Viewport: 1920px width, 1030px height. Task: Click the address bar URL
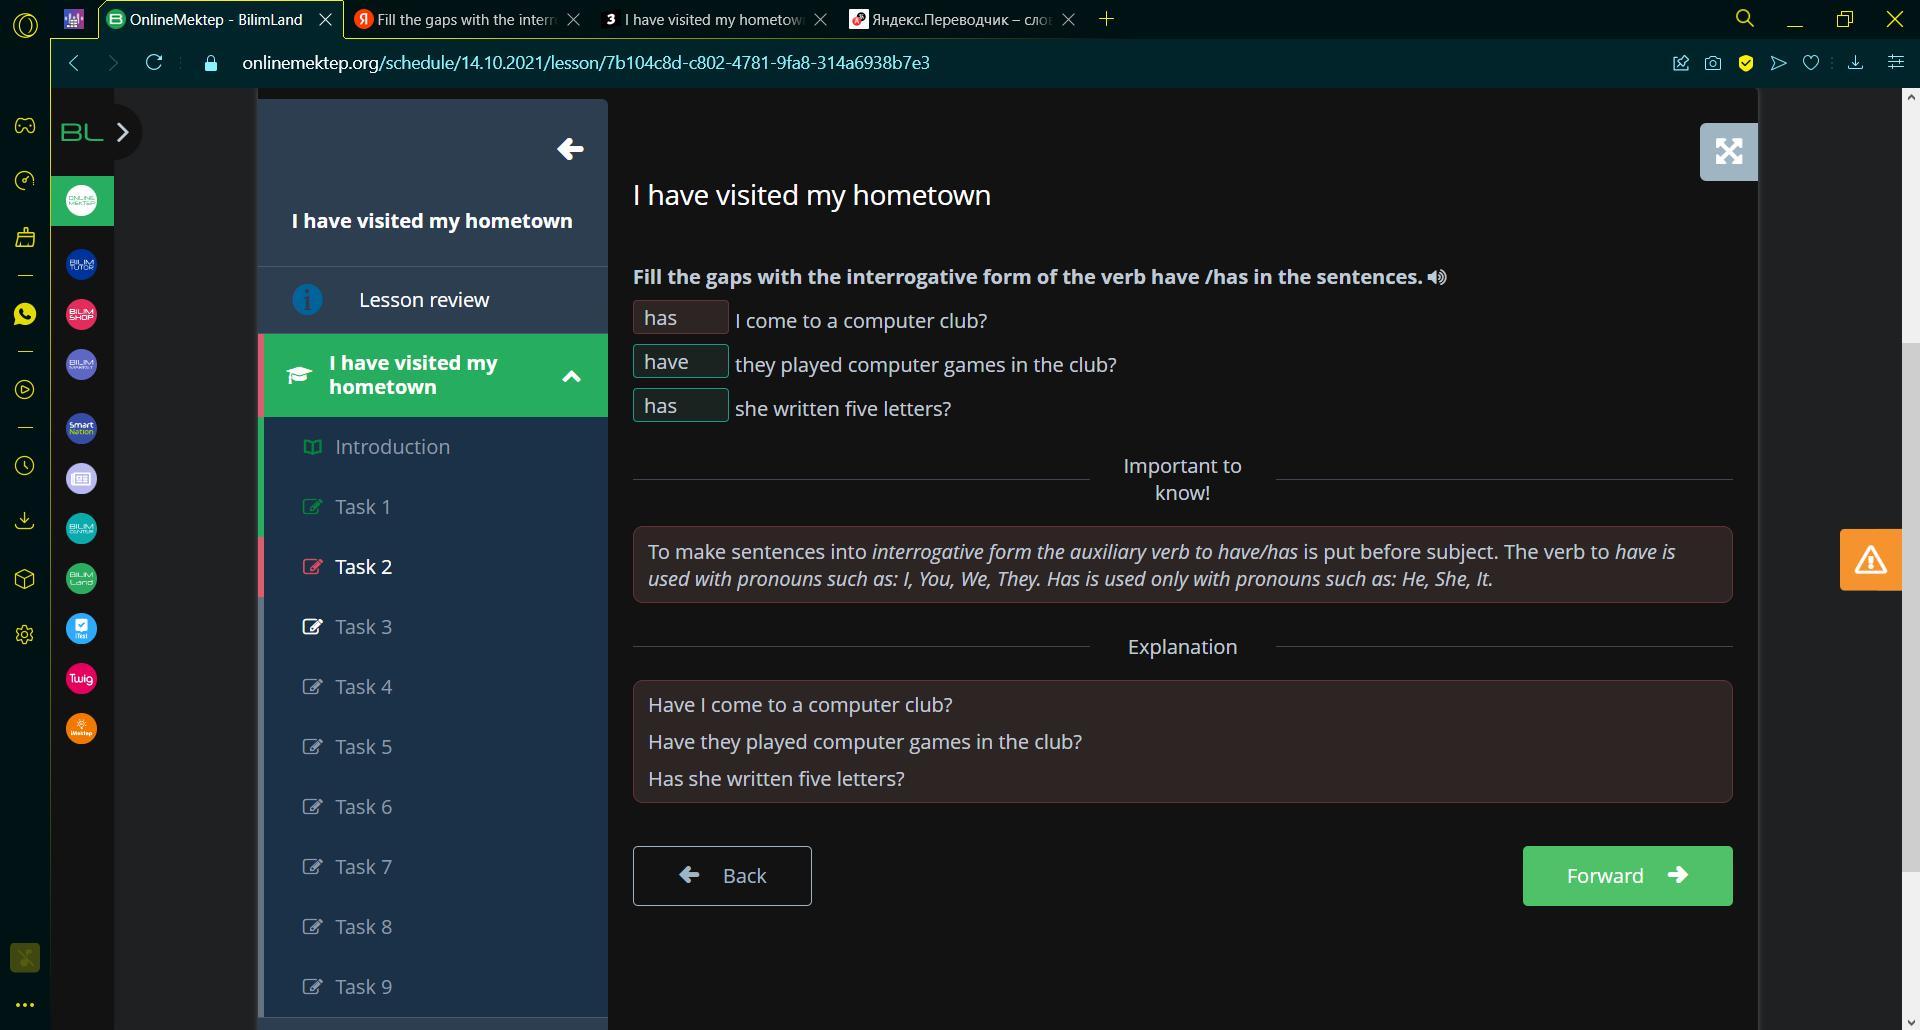click(x=586, y=63)
